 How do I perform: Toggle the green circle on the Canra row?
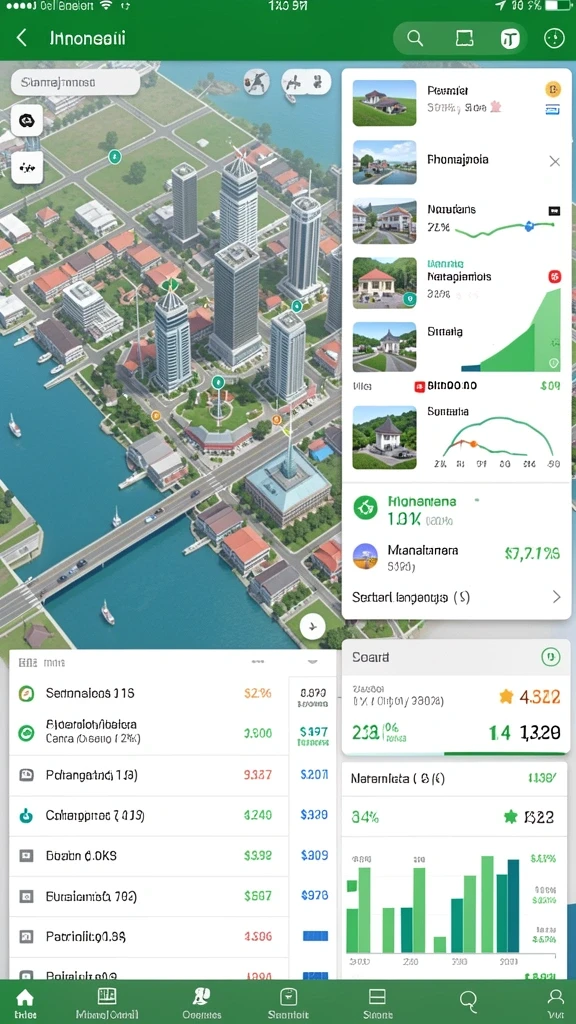click(x=26, y=733)
